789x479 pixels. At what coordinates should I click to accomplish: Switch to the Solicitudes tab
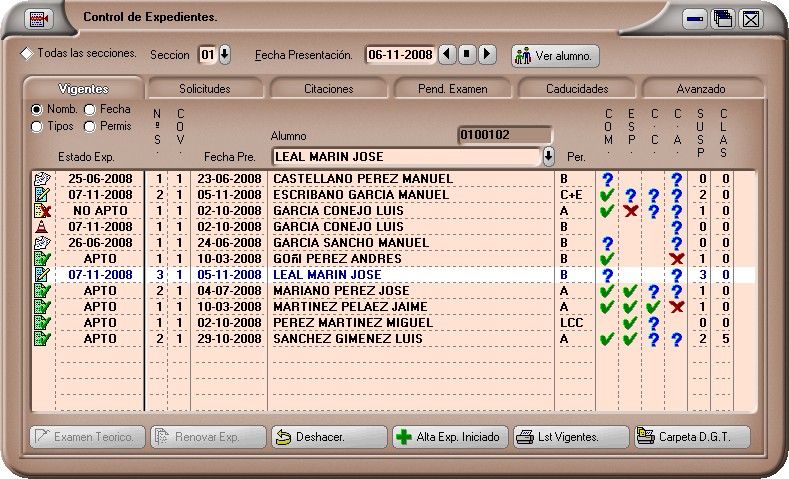pyautogui.click(x=204, y=89)
